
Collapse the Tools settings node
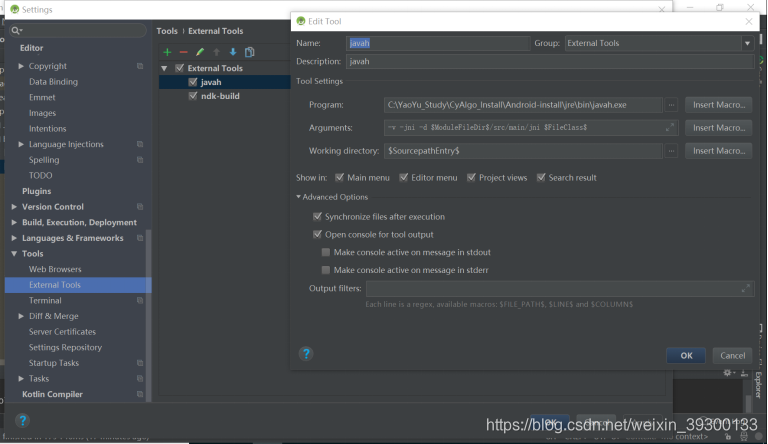pyautogui.click(x=14, y=254)
